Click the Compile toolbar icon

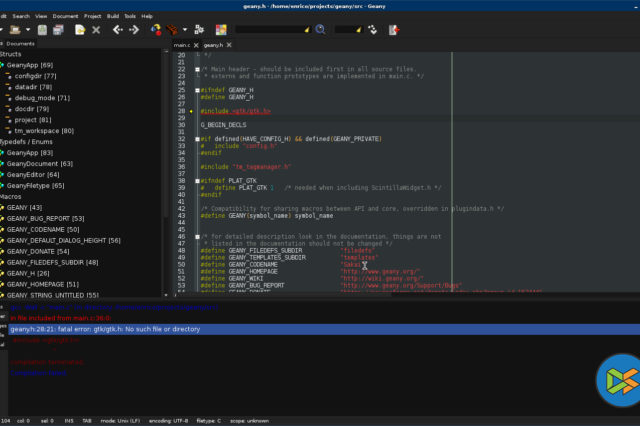tap(157, 30)
